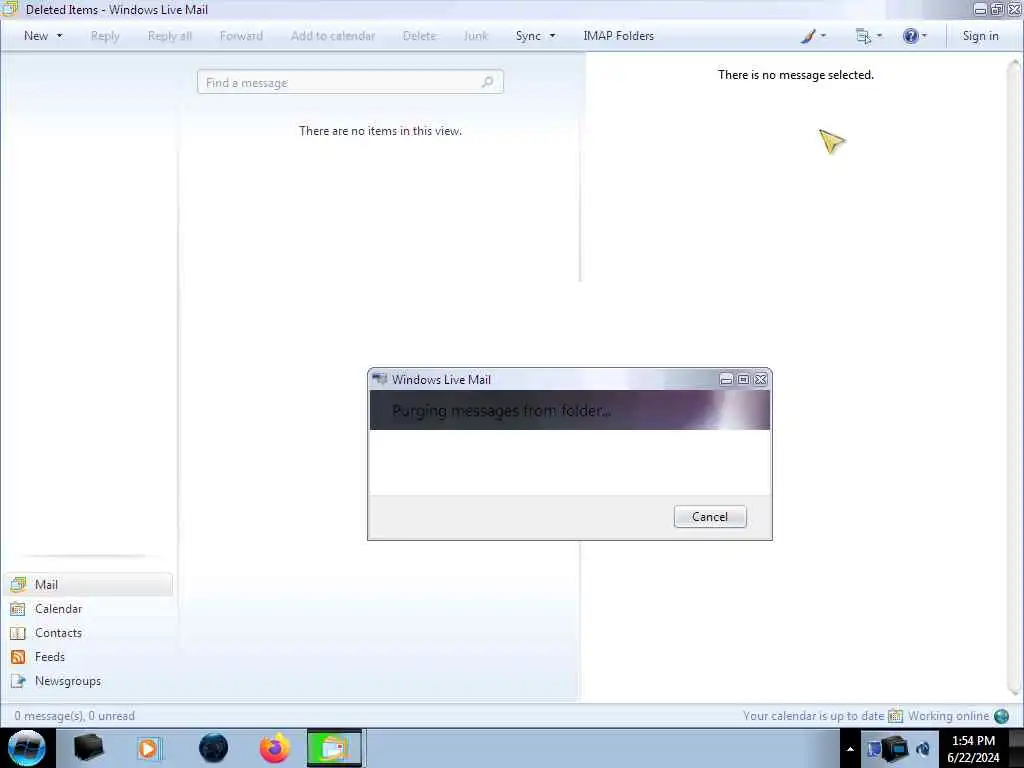Click the Windows Live Mail taskbar button
Viewport: 1024px width, 768px height.
click(x=334, y=748)
